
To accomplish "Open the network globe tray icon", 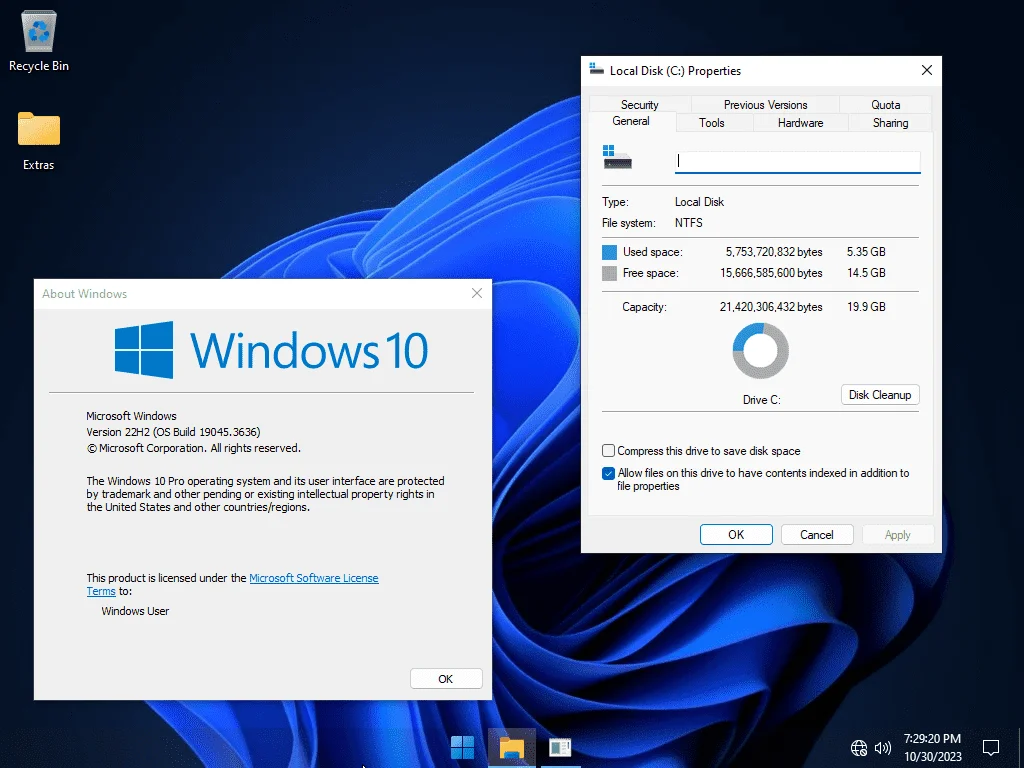I will pos(859,748).
